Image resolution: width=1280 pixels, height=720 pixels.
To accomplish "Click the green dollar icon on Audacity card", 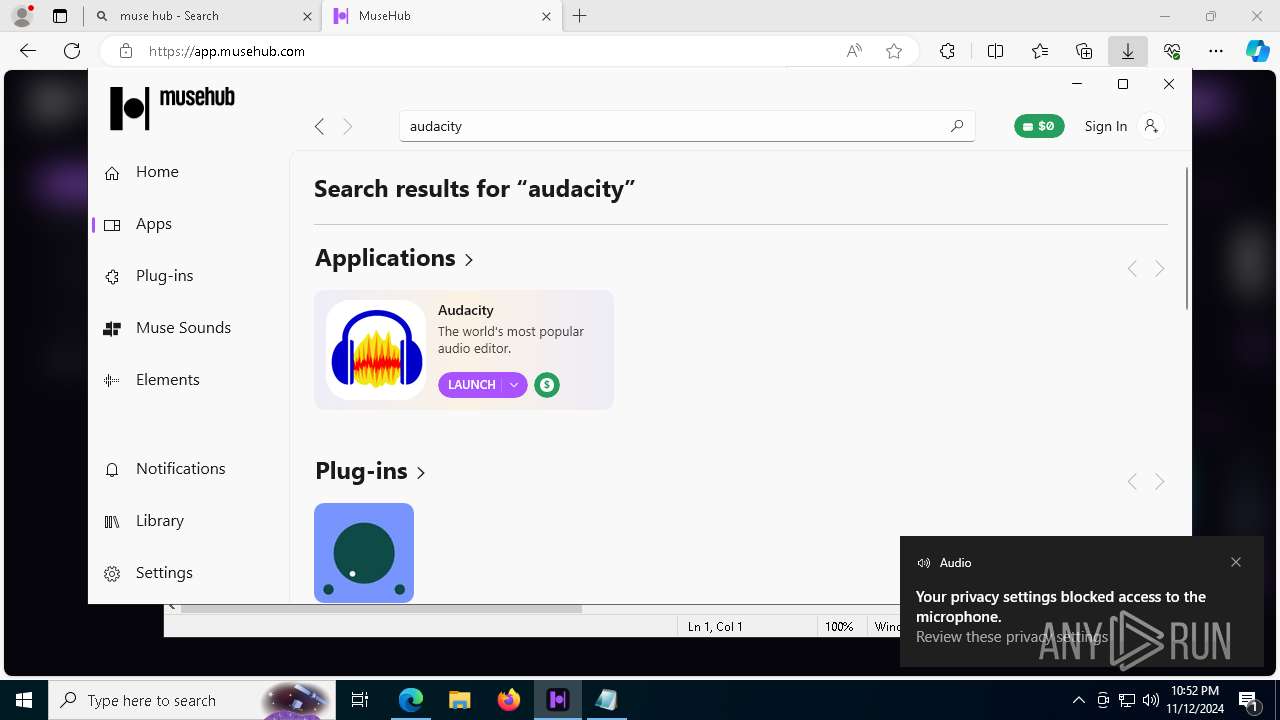I will click(x=546, y=385).
